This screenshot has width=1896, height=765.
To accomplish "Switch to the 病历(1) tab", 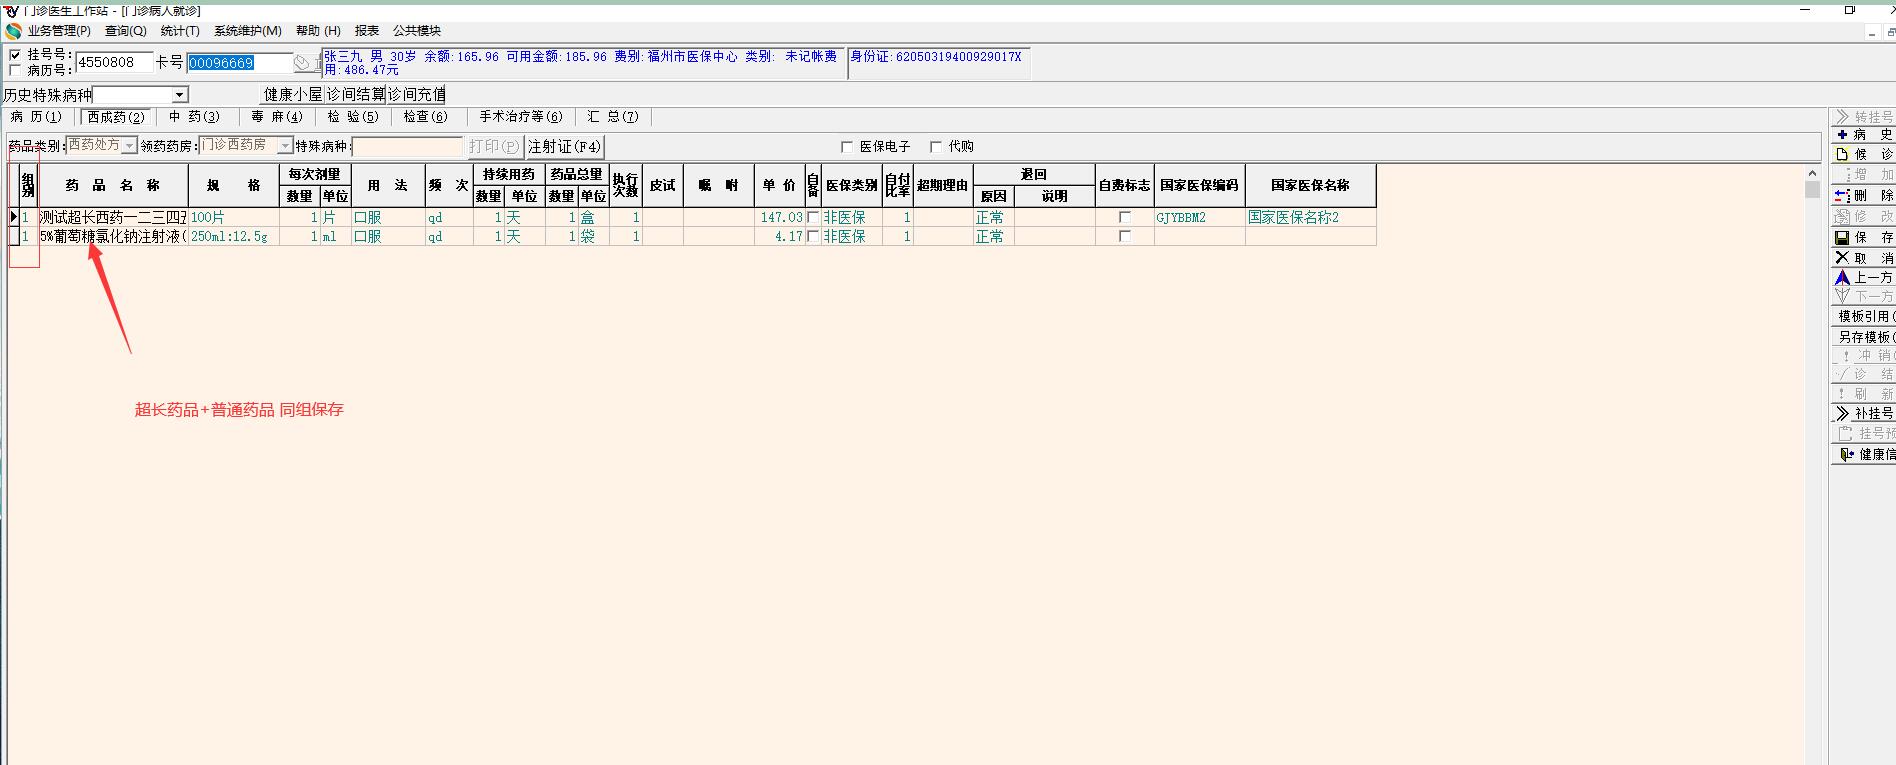I will pos(36,117).
